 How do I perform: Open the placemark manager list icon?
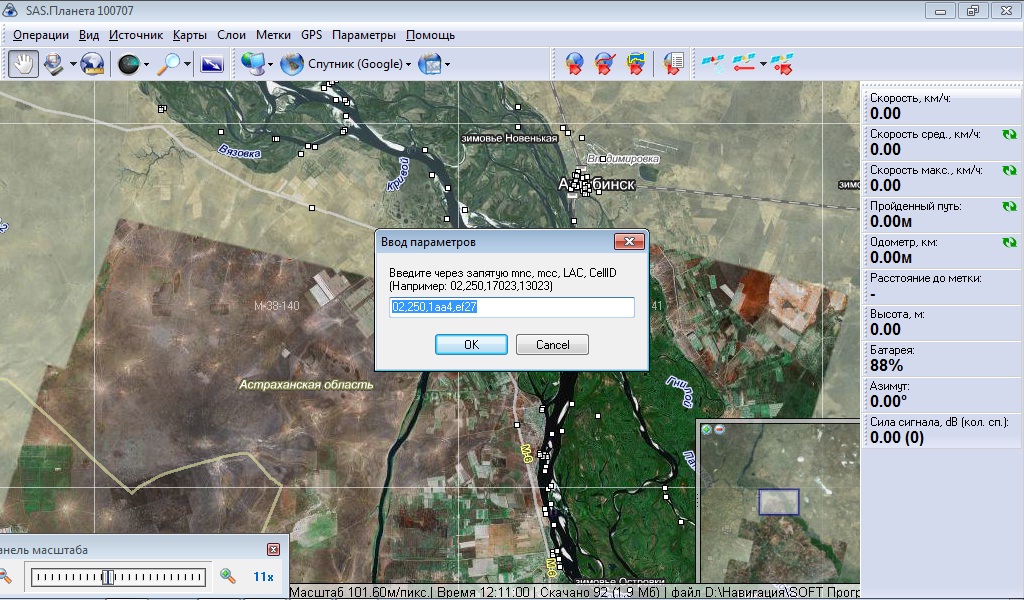point(674,64)
